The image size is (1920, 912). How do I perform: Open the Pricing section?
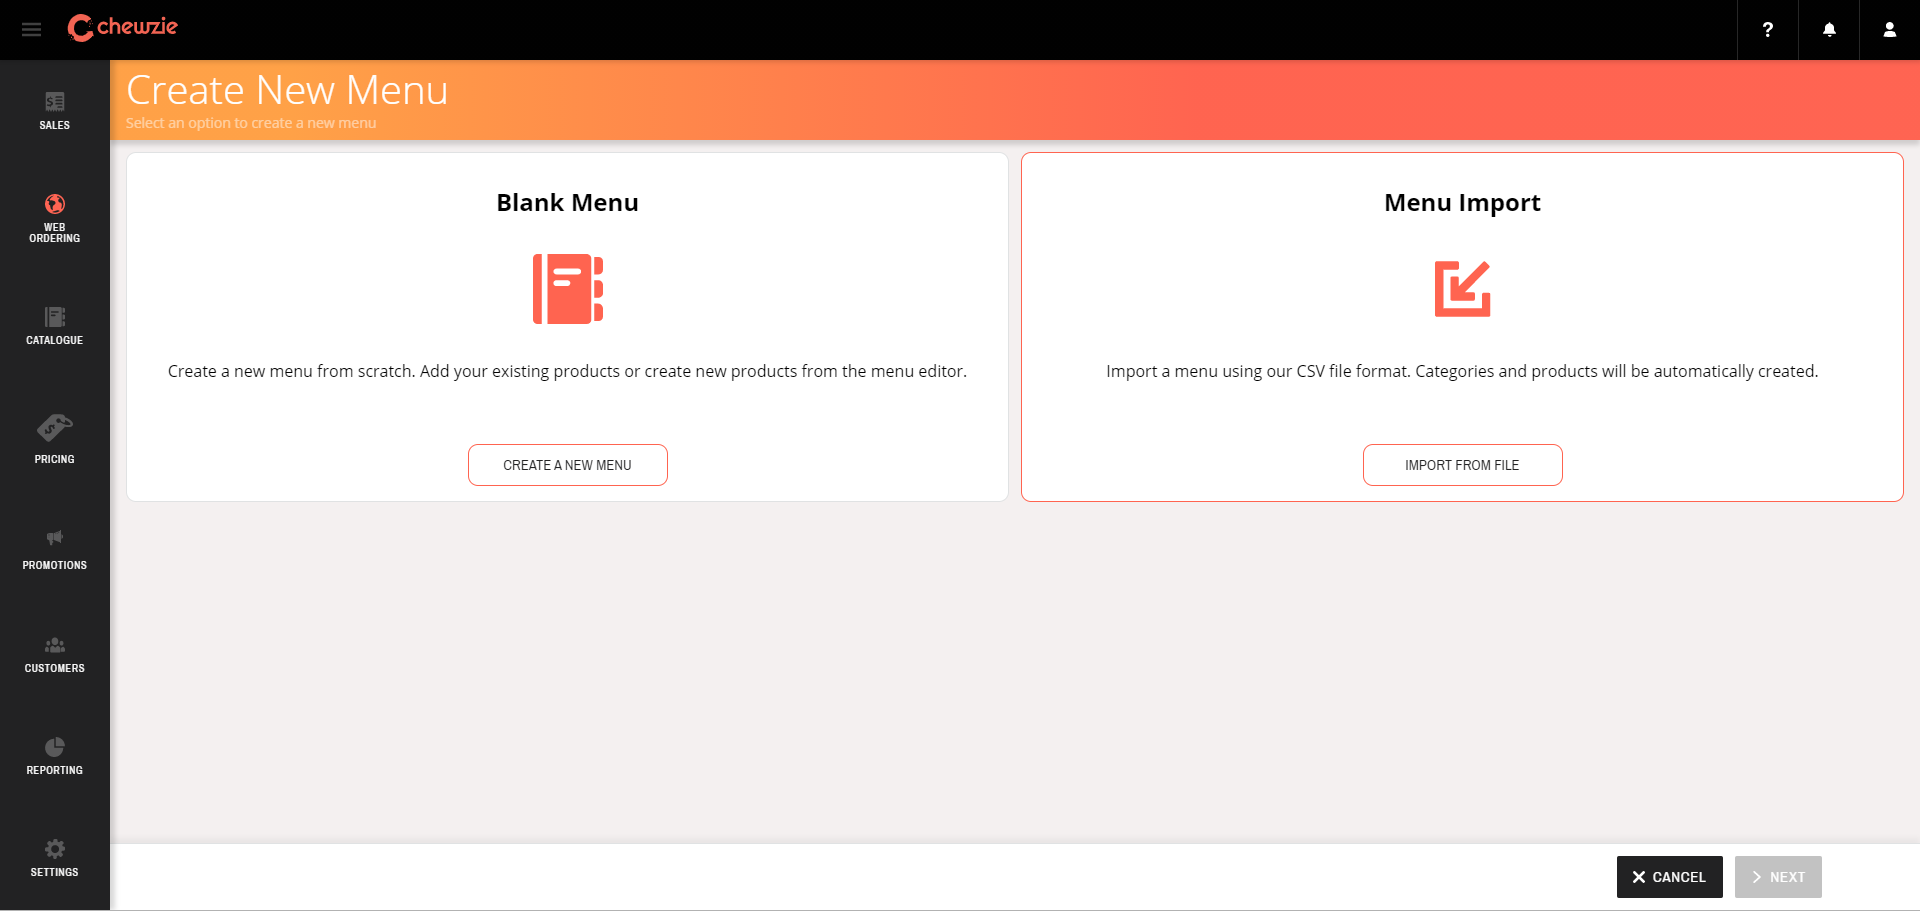[x=54, y=435]
